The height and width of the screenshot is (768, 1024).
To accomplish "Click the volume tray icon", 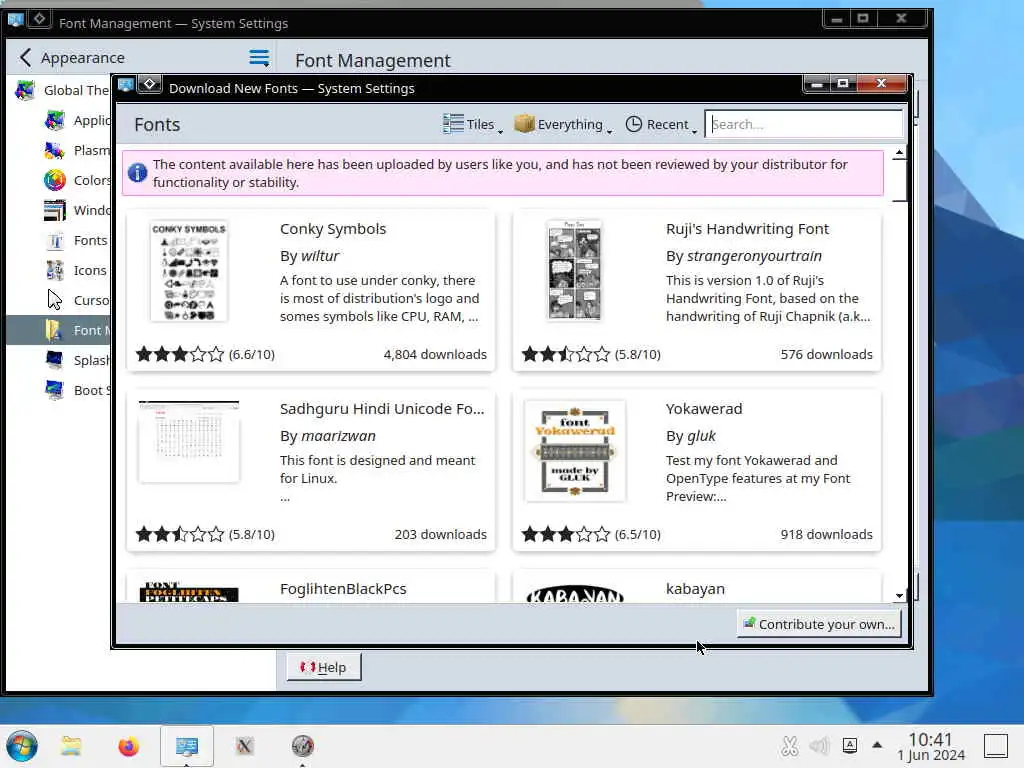I will tap(819, 745).
